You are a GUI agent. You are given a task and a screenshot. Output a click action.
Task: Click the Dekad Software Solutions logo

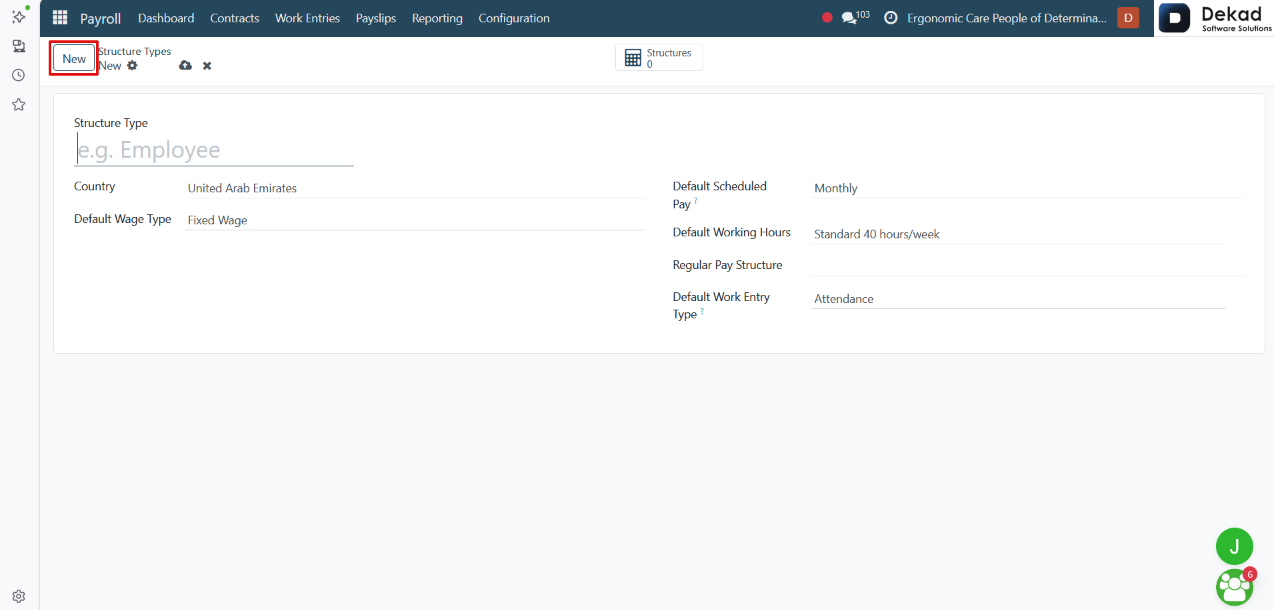click(x=1215, y=18)
